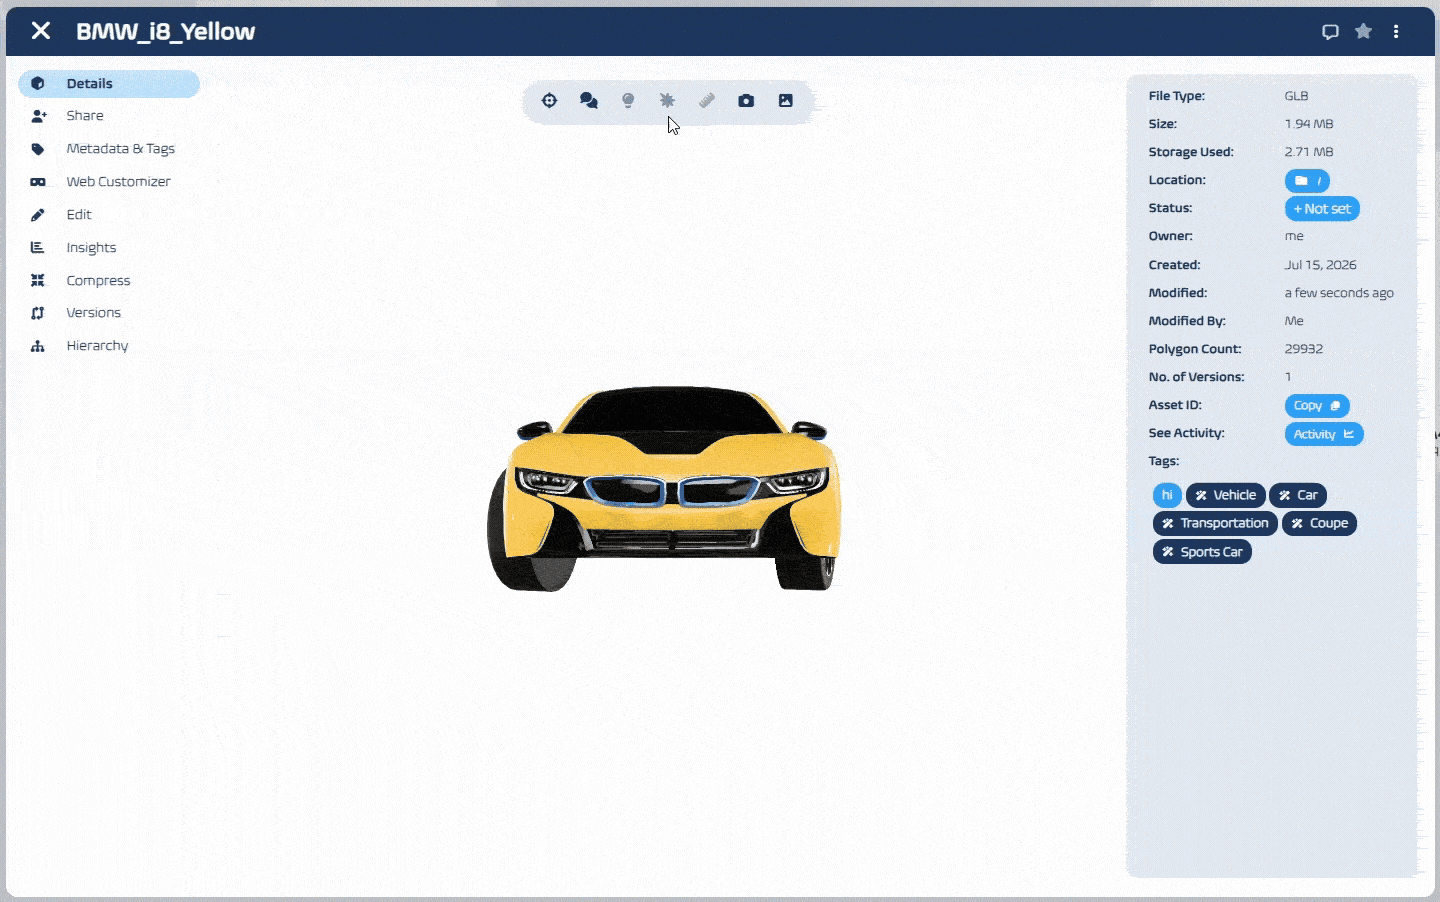The width and height of the screenshot is (1440, 902).
Task: Set status via the Not set button
Action: pos(1322,209)
